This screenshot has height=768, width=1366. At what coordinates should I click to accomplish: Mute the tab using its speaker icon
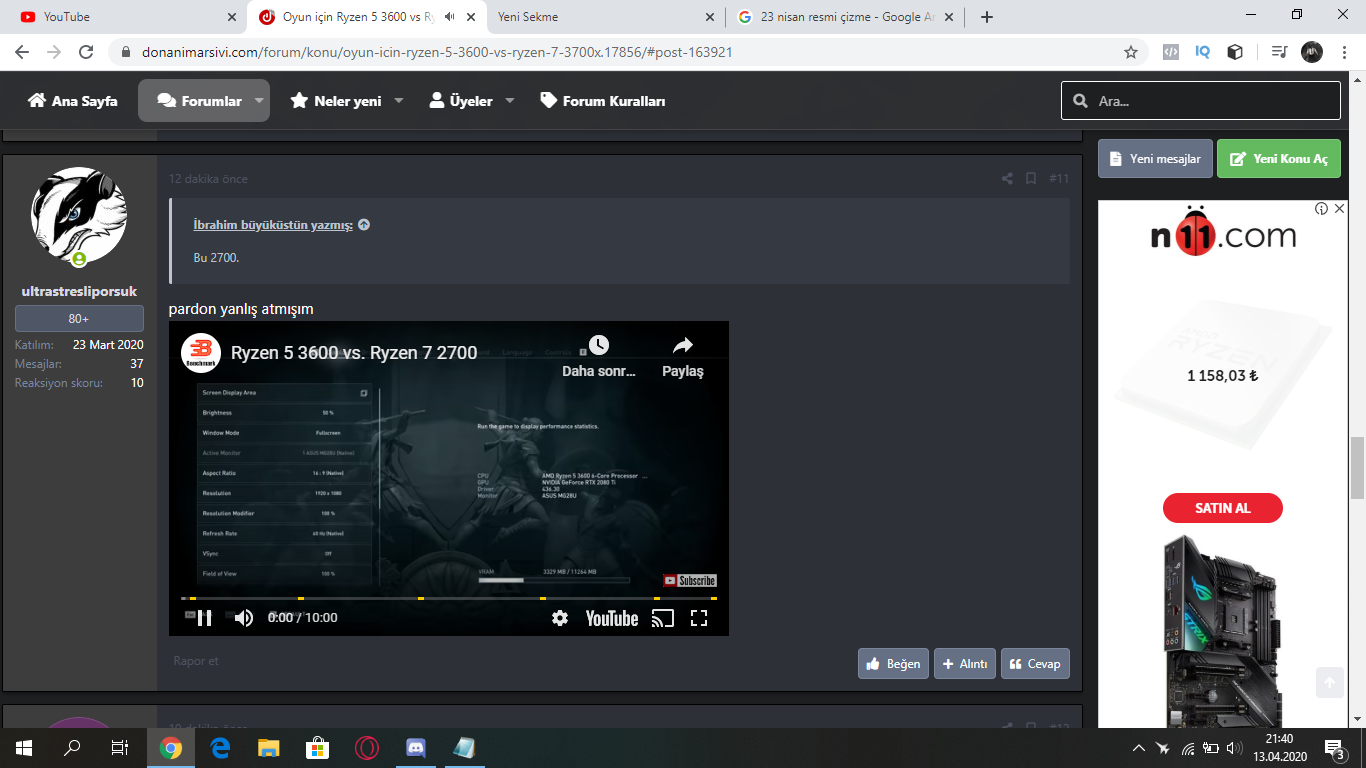pos(449,17)
